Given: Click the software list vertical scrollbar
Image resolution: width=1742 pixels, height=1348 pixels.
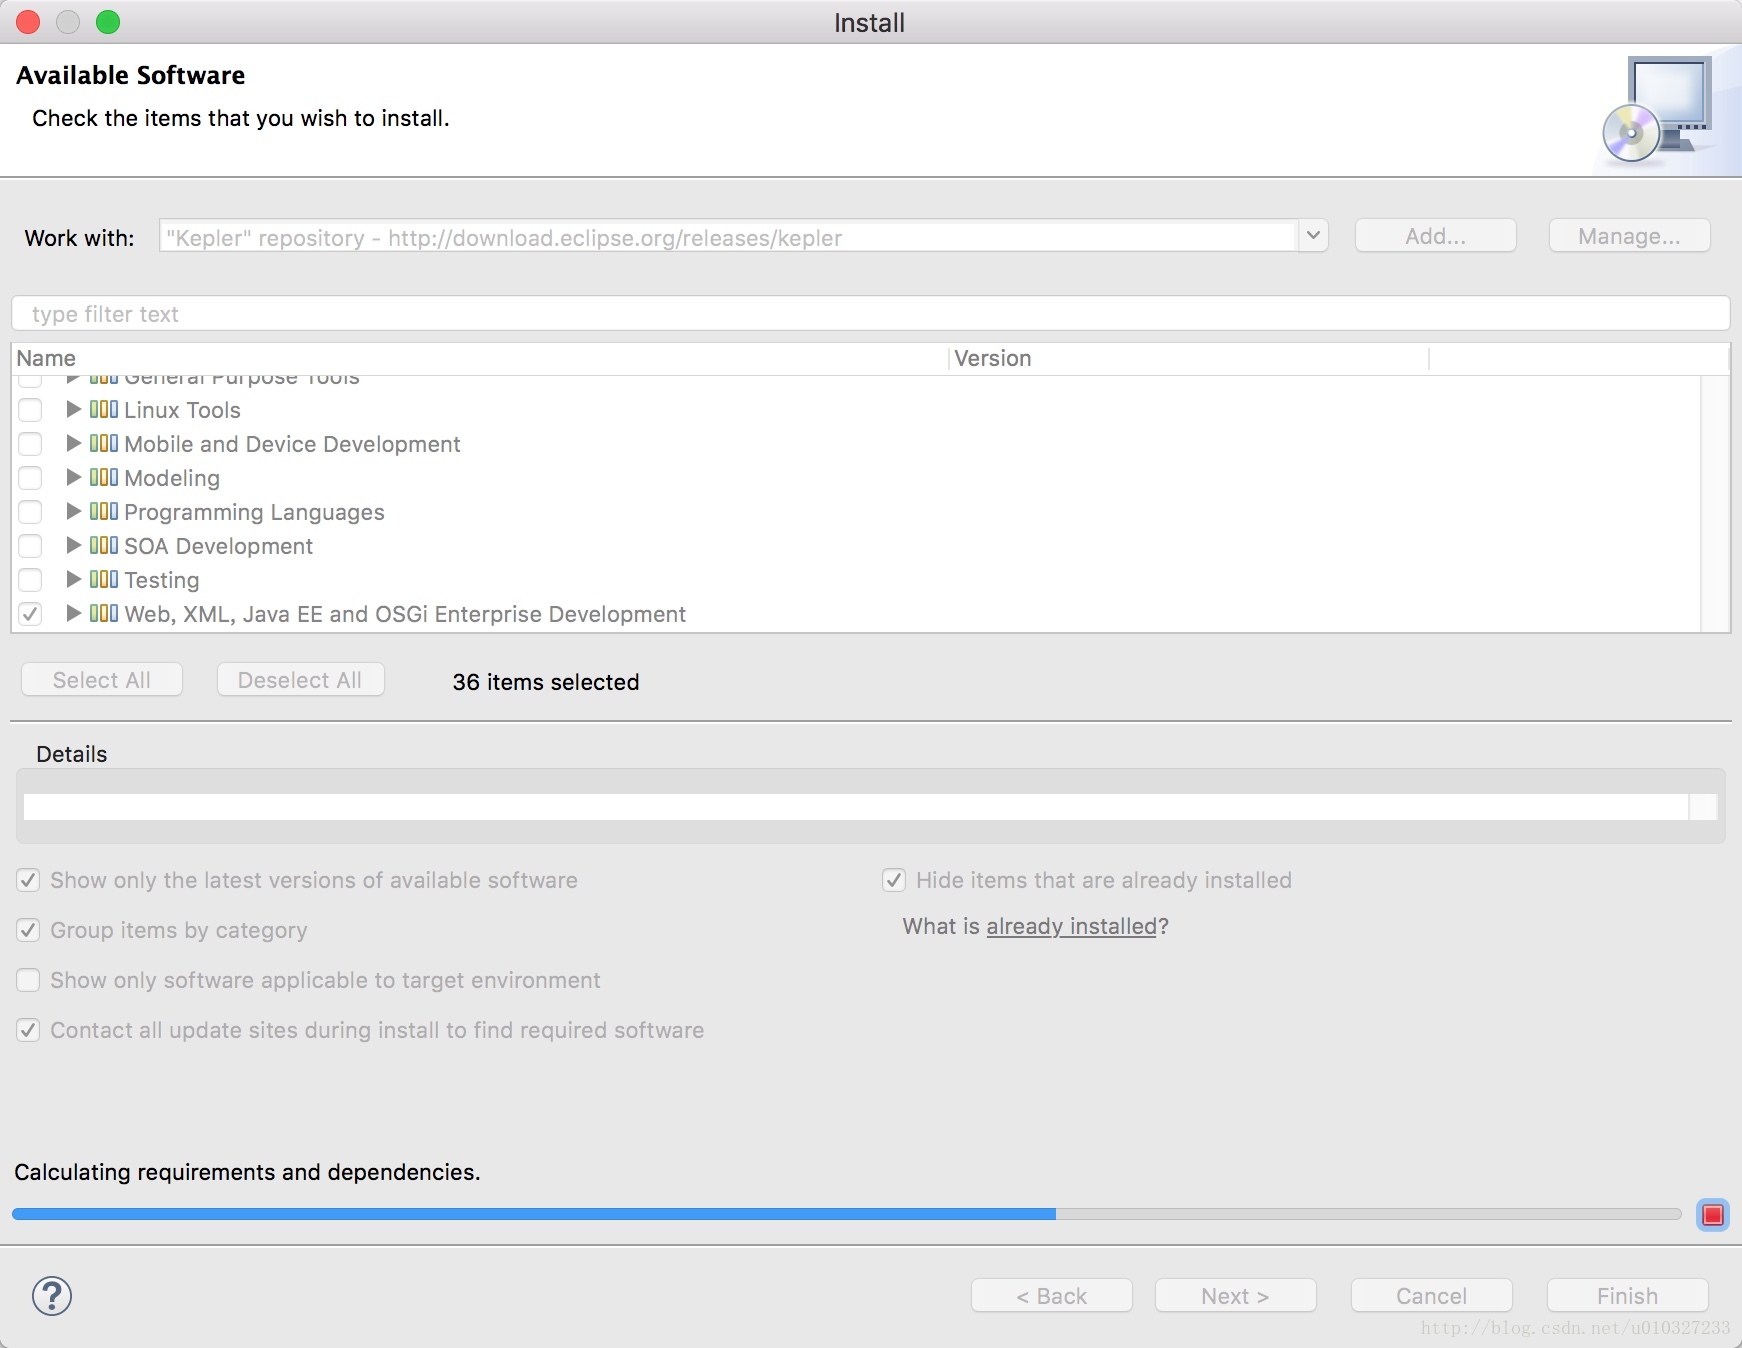Looking at the screenshot, I should (1715, 503).
